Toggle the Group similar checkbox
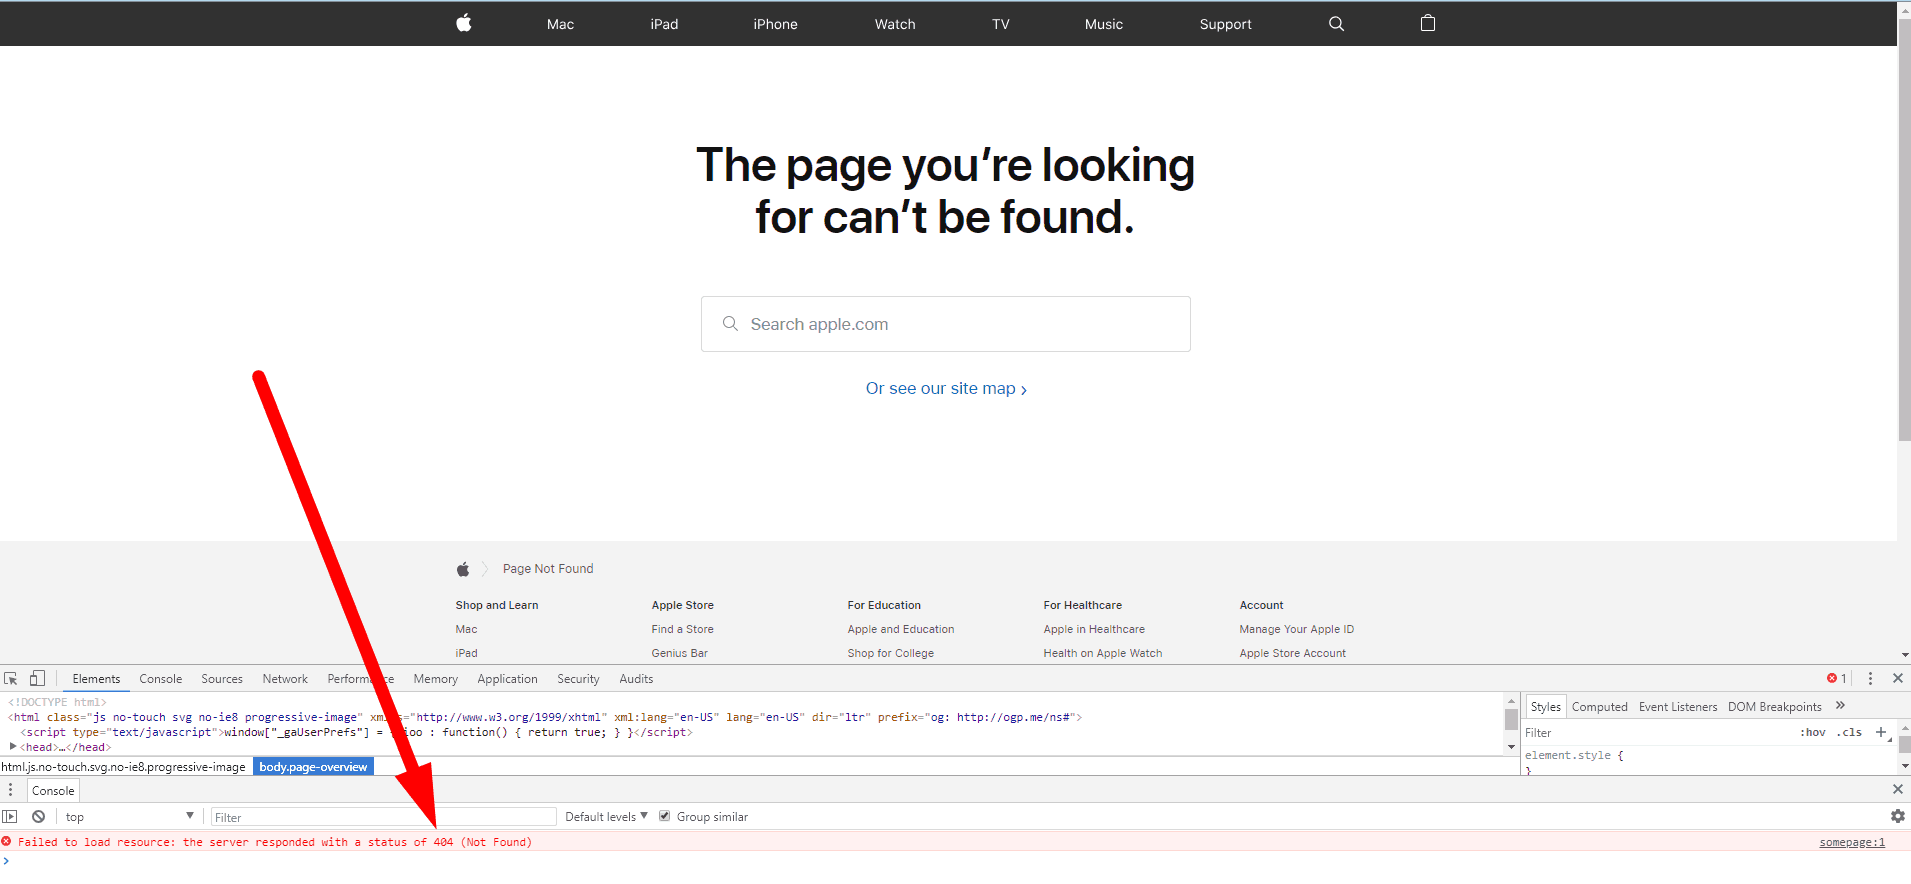The height and width of the screenshot is (884, 1911). point(664,816)
